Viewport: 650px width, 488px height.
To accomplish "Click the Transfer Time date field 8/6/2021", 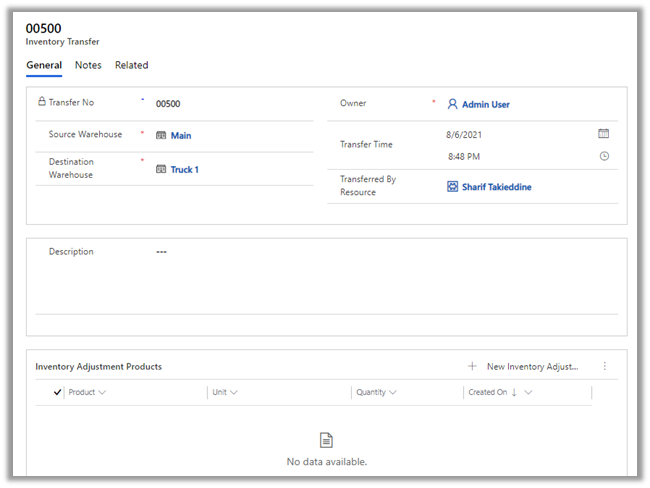I will click(462, 133).
